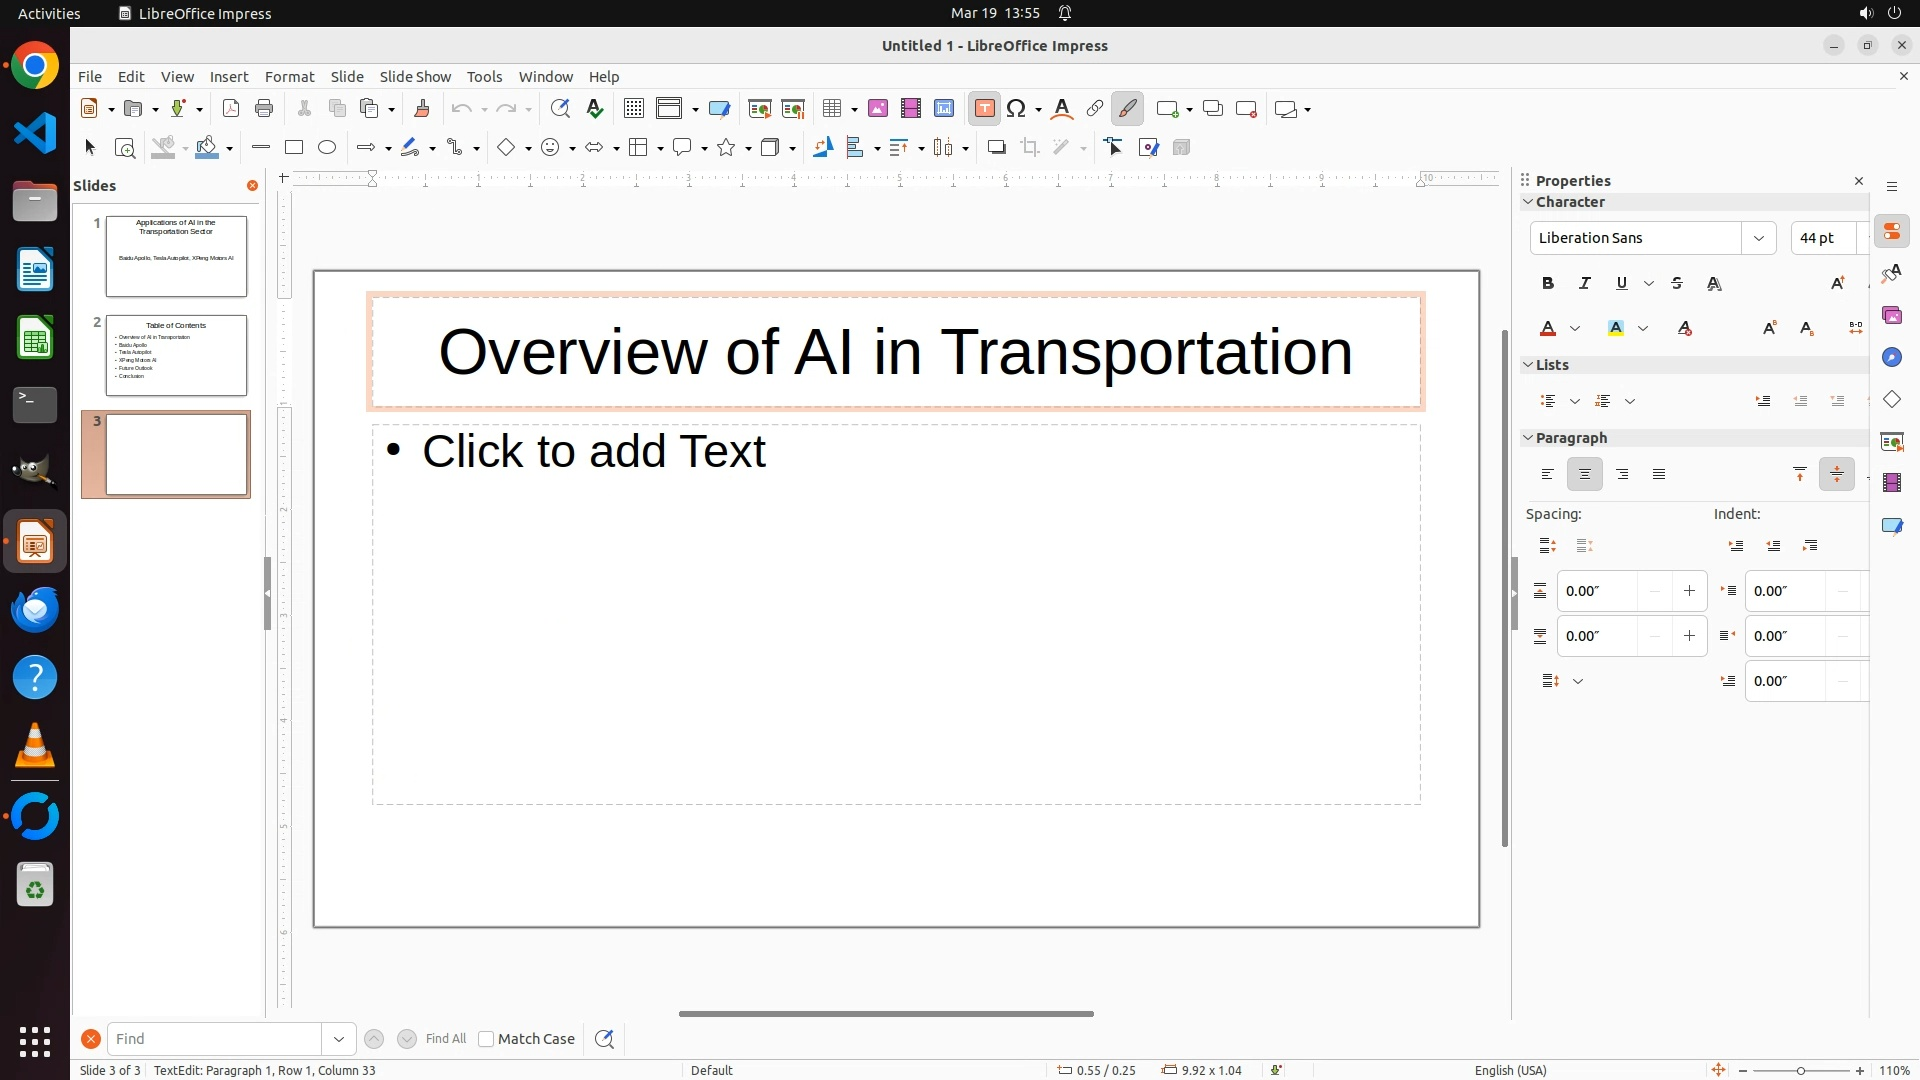Toggle the display grid icon
This screenshot has height=1080, width=1920.
pos(633,109)
